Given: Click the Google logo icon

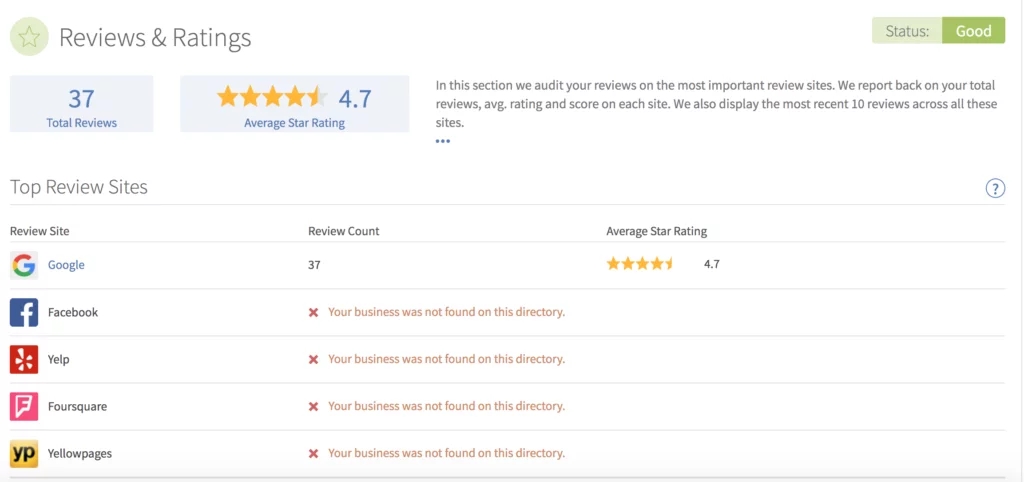Looking at the screenshot, I should (24, 265).
